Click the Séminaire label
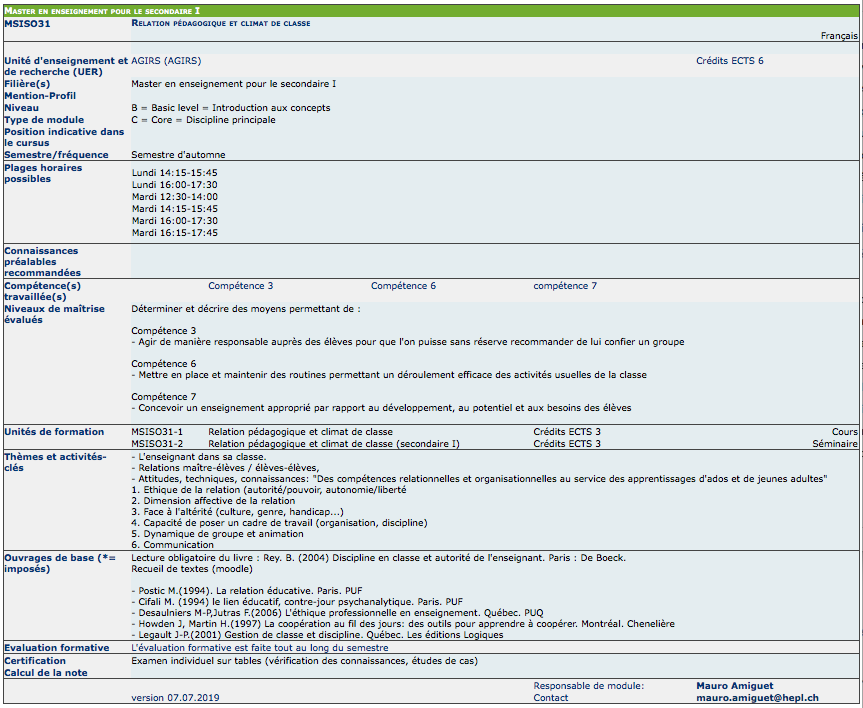The height and width of the screenshot is (708, 863). 834,444
